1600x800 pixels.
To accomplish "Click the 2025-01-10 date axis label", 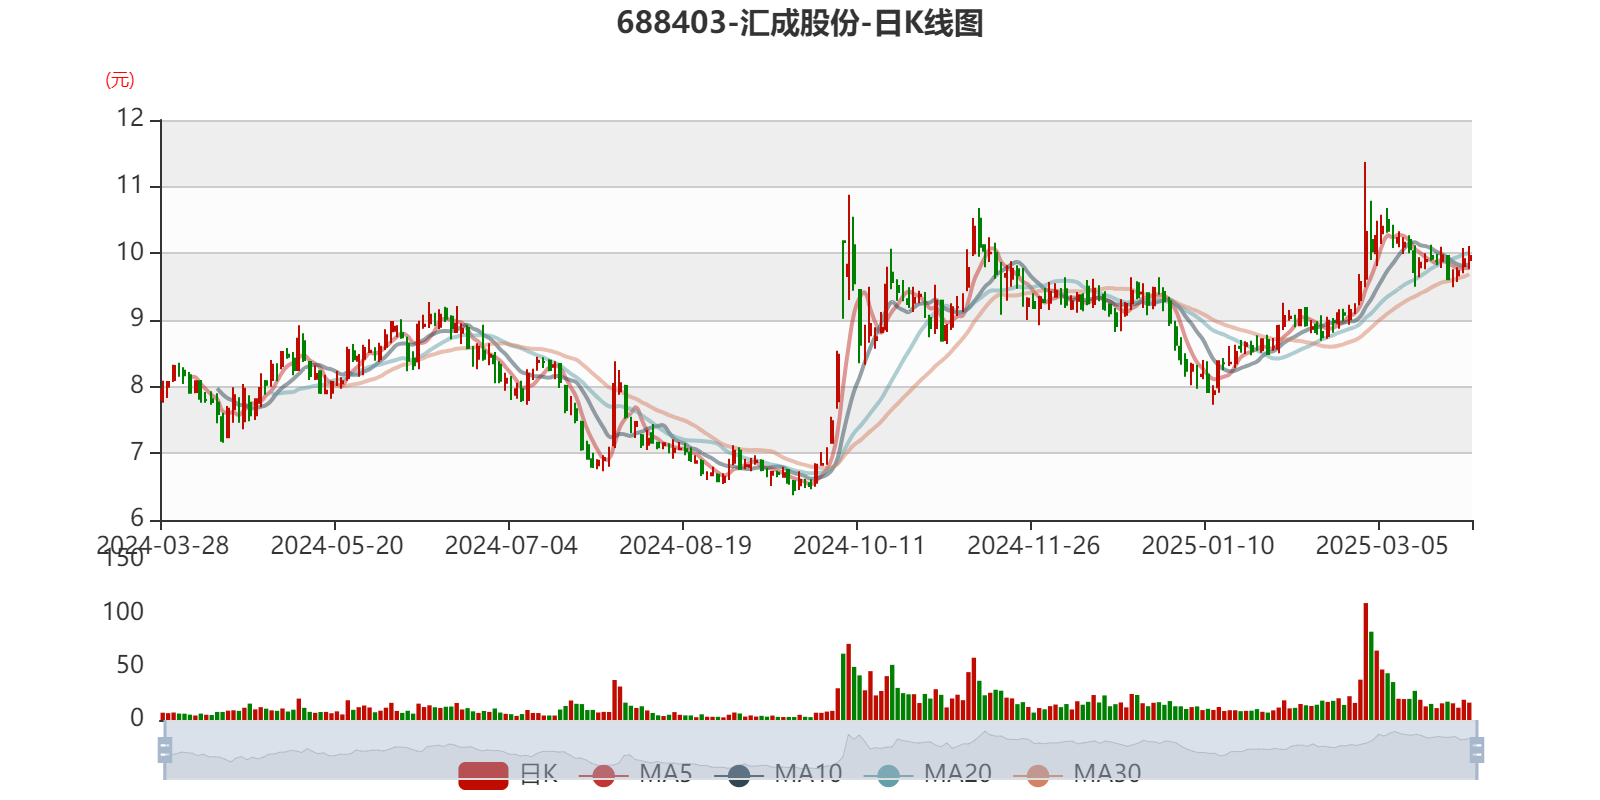I will point(1208,546).
